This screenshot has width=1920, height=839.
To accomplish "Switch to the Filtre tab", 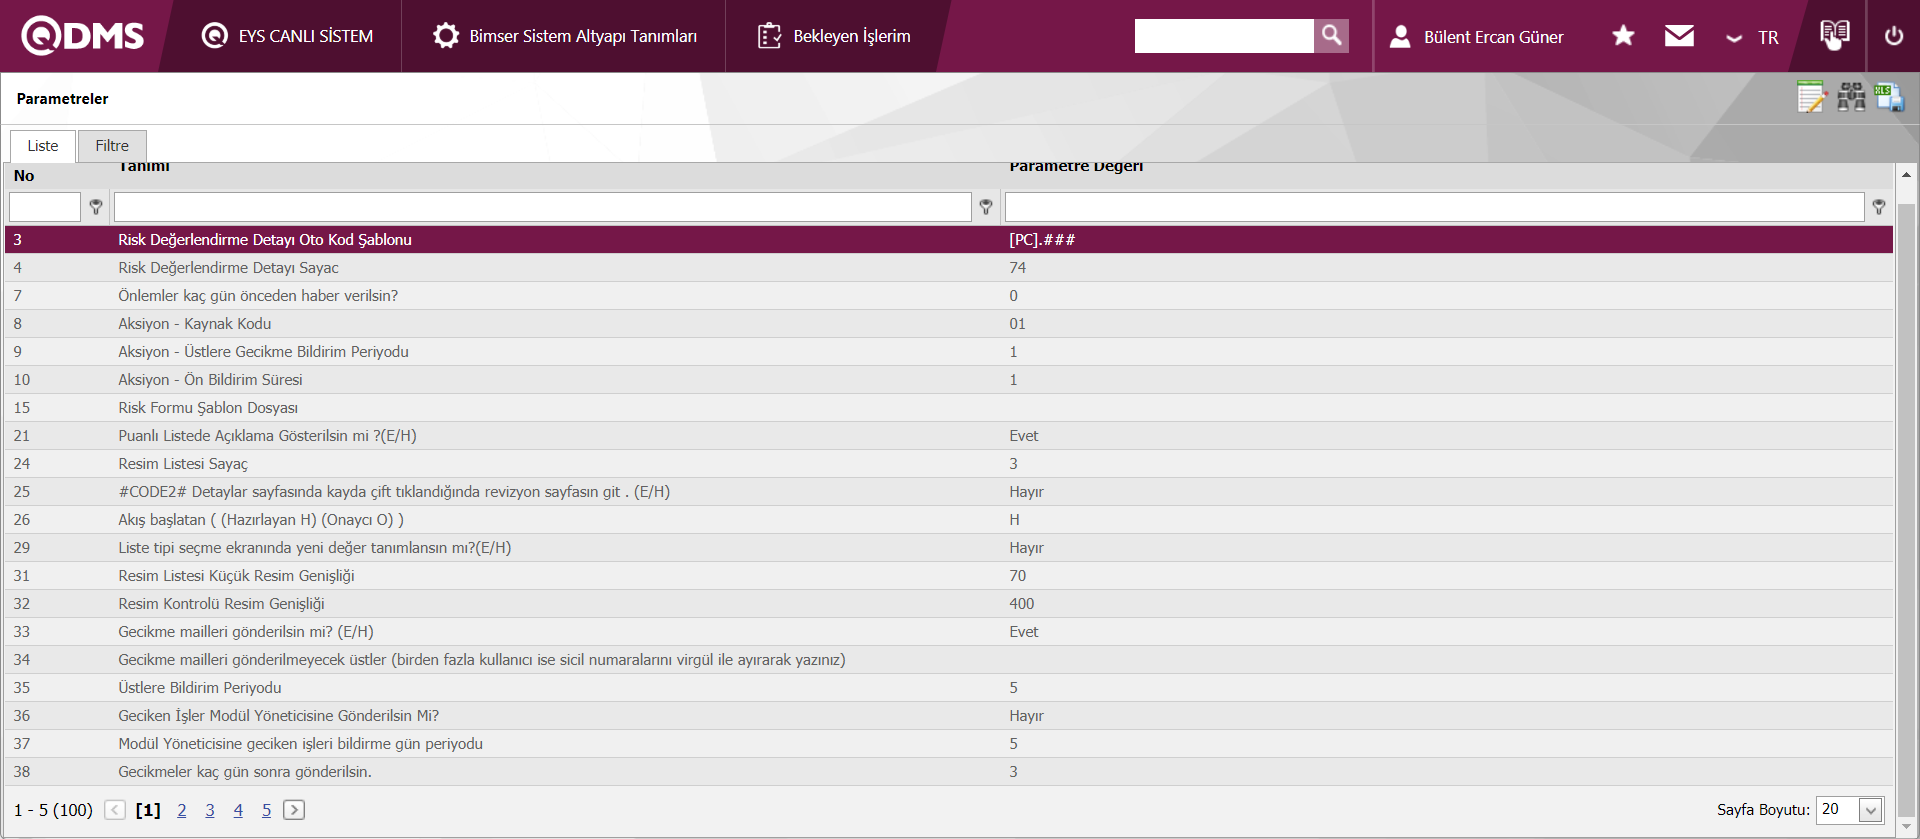I will (112, 146).
